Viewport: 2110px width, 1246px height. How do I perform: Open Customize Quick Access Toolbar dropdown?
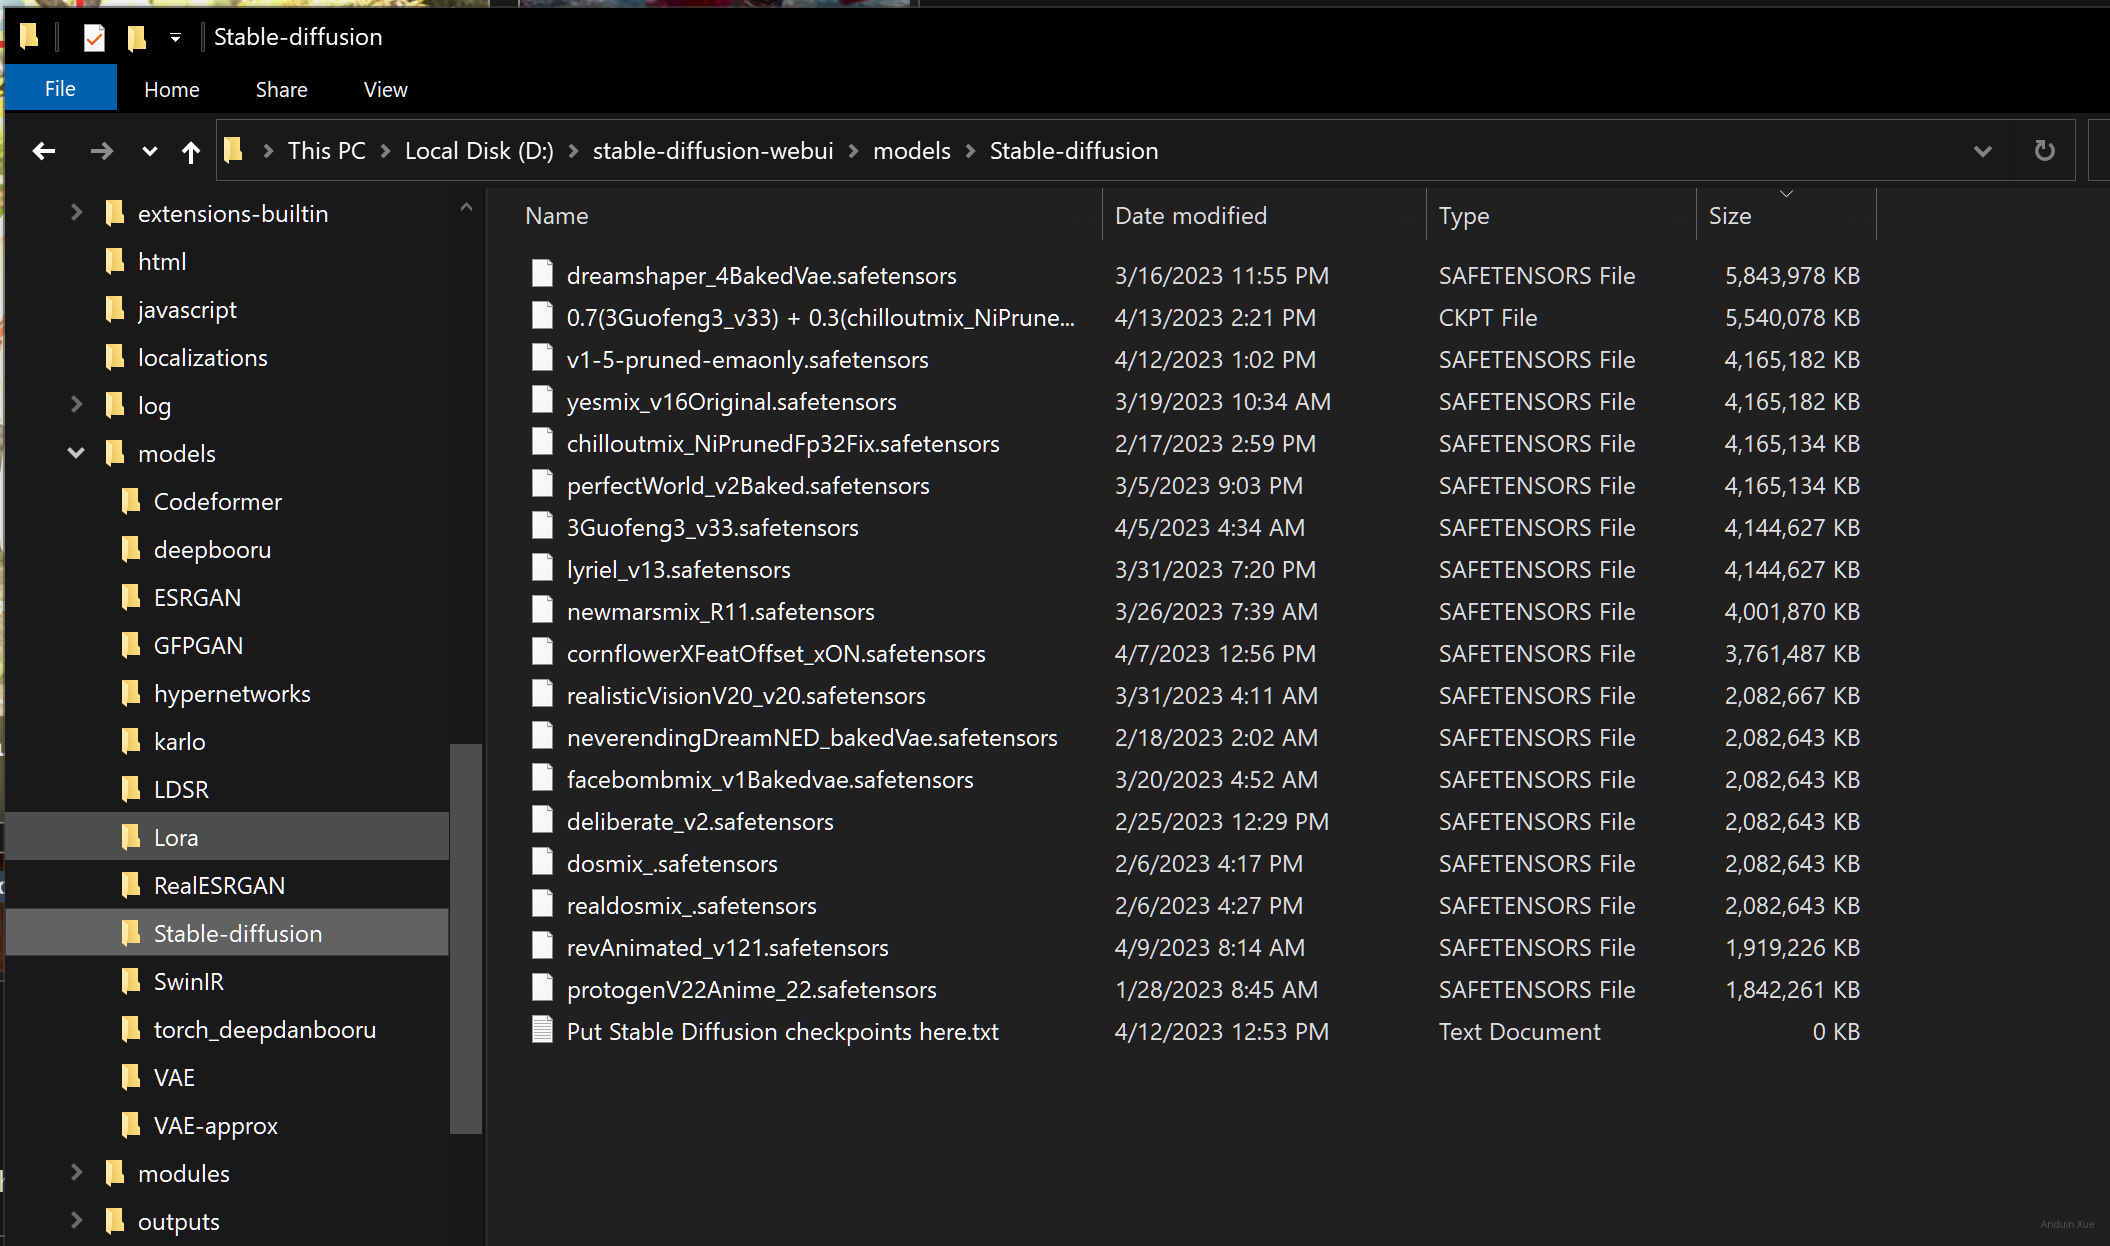pos(175,38)
